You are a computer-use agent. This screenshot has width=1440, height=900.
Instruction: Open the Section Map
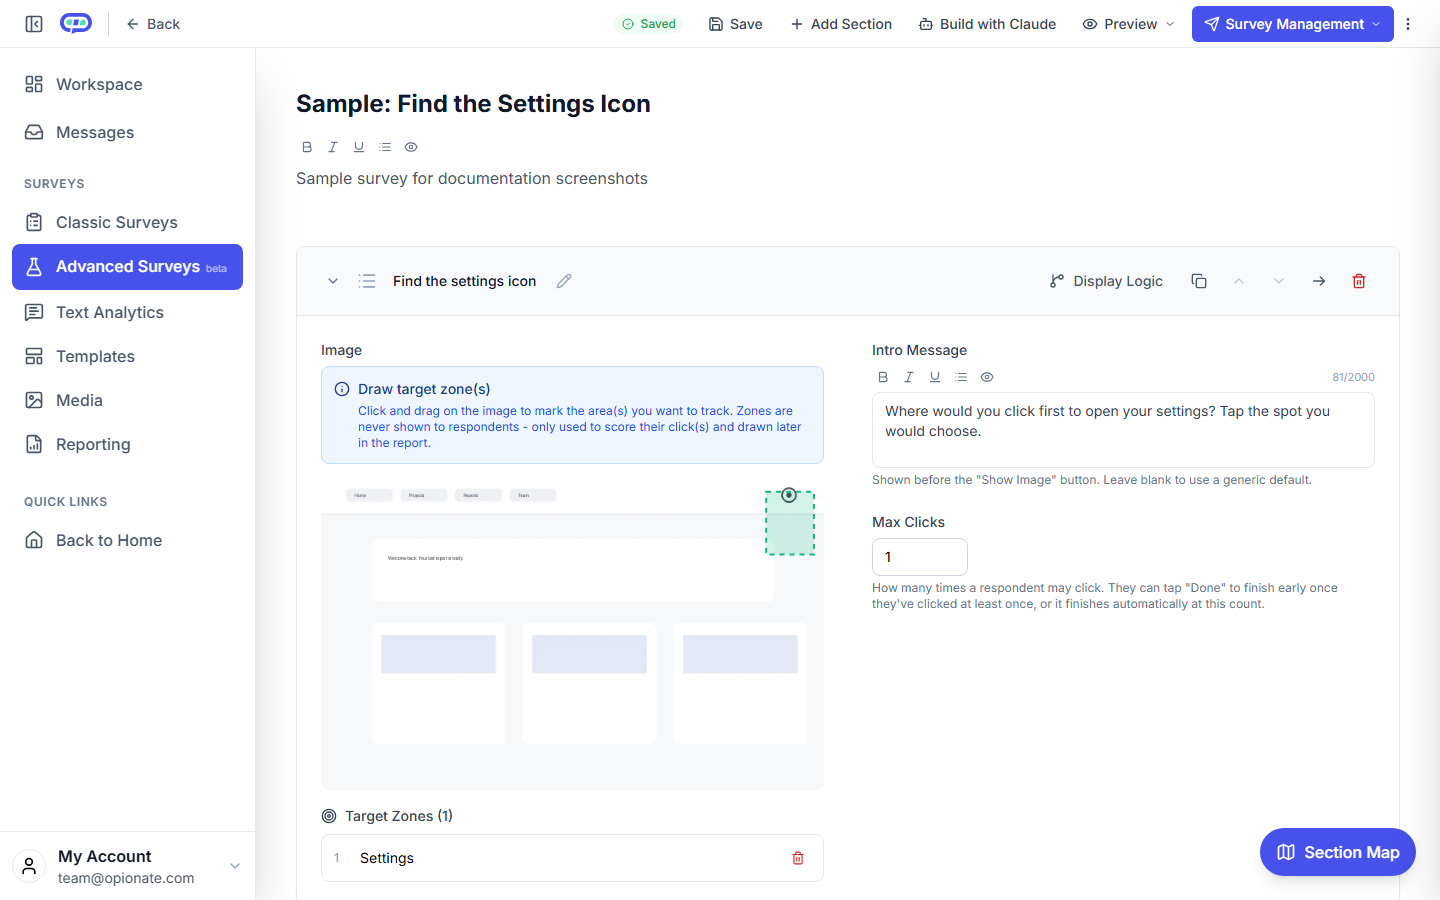[x=1338, y=852]
